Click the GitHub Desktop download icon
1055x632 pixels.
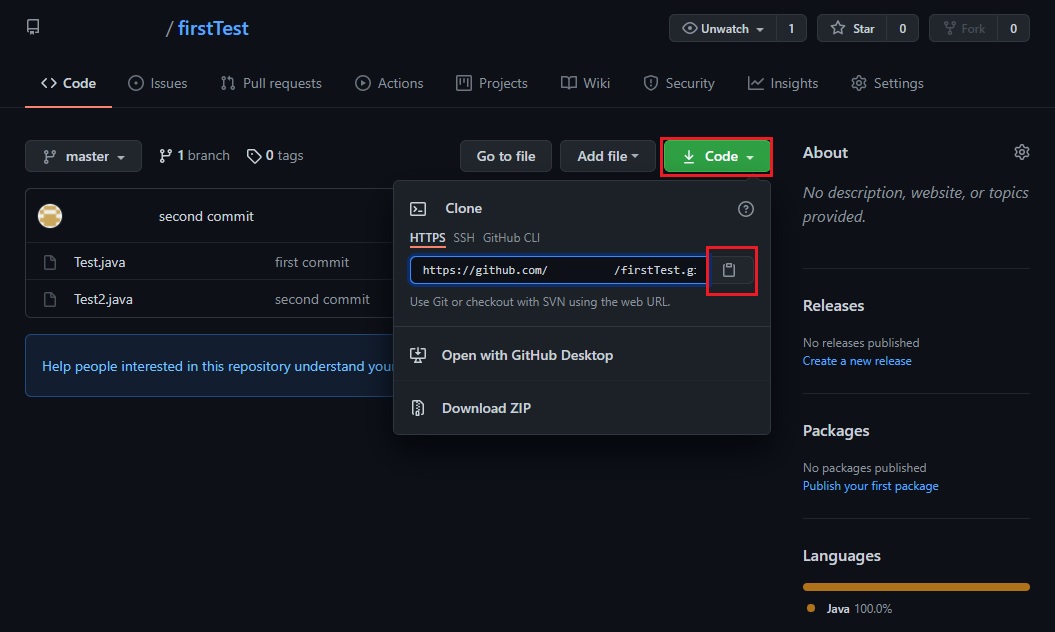pos(418,355)
